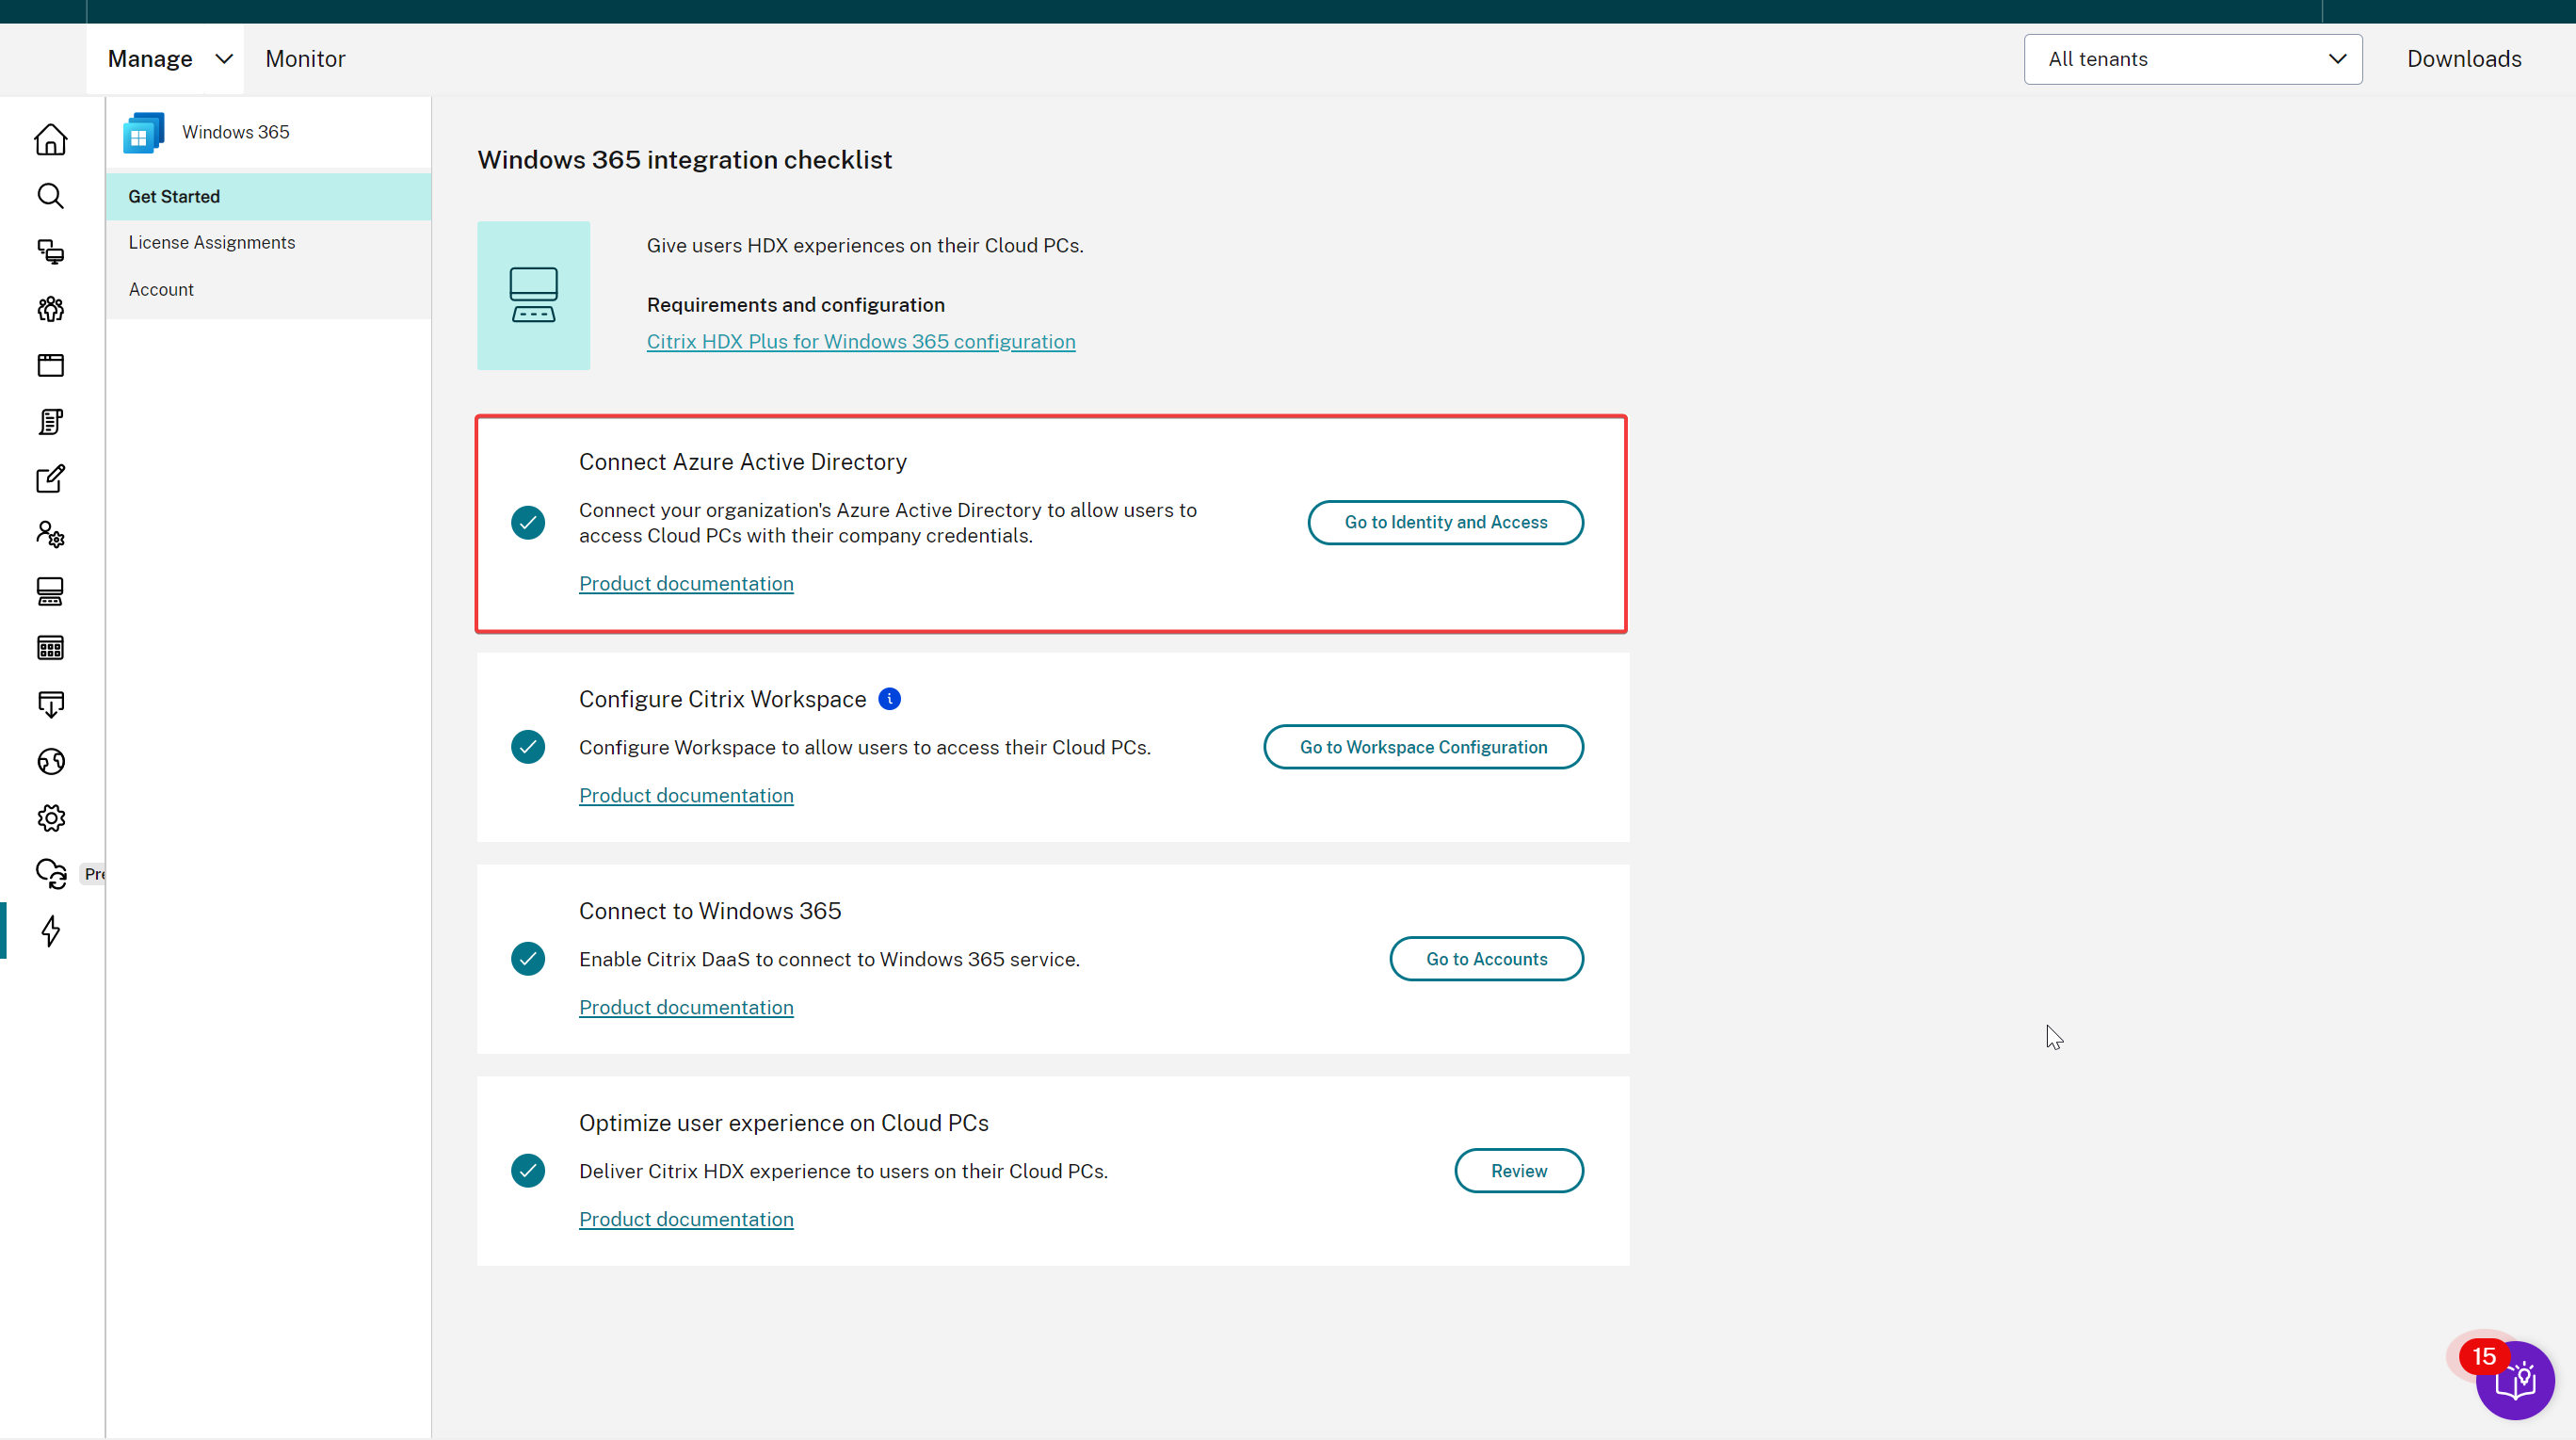Switch to the Monitor tab
The image size is (2576, 1440).
305,58
